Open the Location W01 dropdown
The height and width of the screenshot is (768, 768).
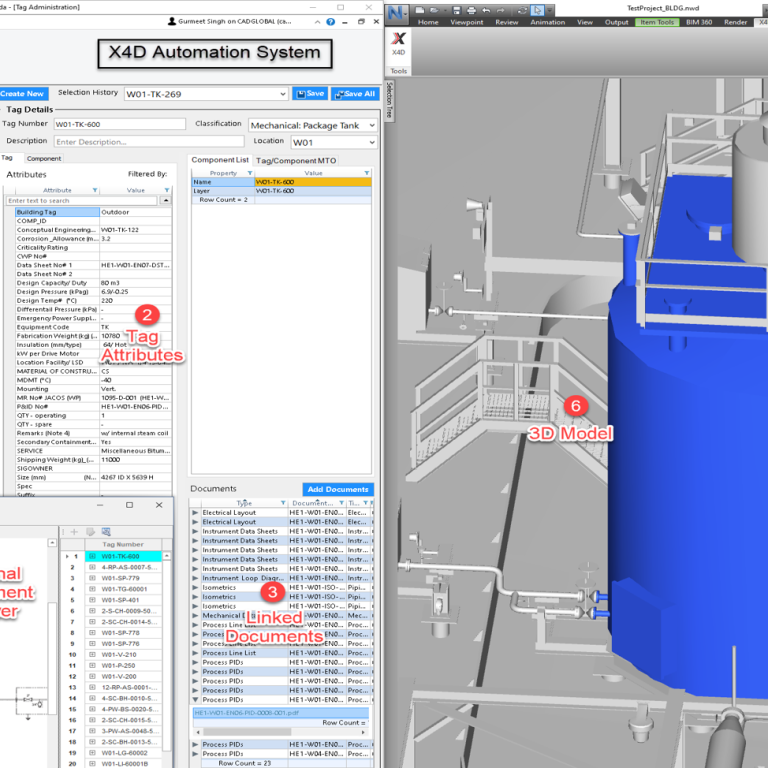click(372, 143)
